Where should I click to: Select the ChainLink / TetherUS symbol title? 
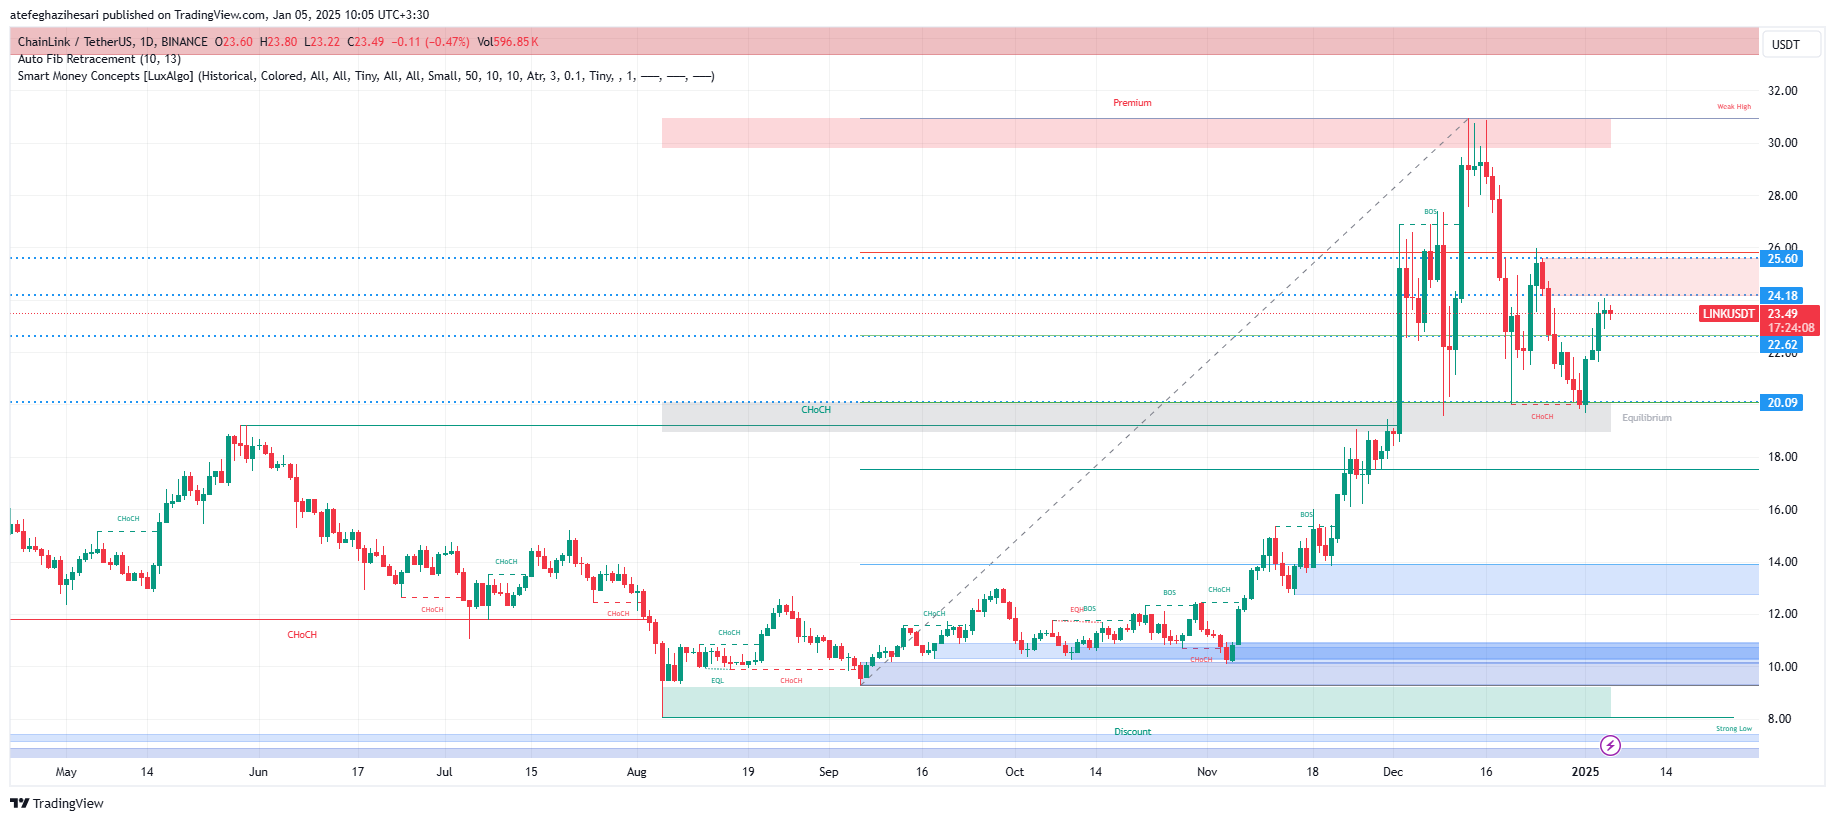(x=113, y=42)
